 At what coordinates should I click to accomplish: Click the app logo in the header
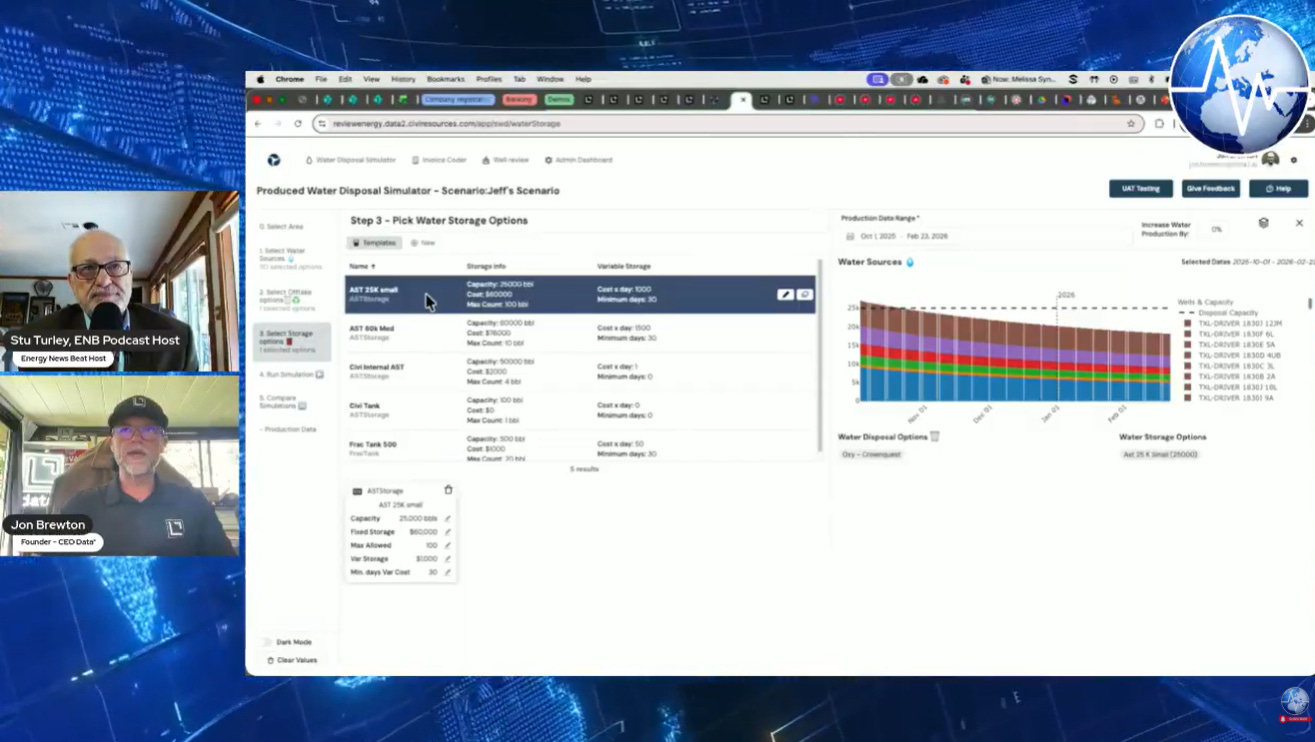(274, 160)
